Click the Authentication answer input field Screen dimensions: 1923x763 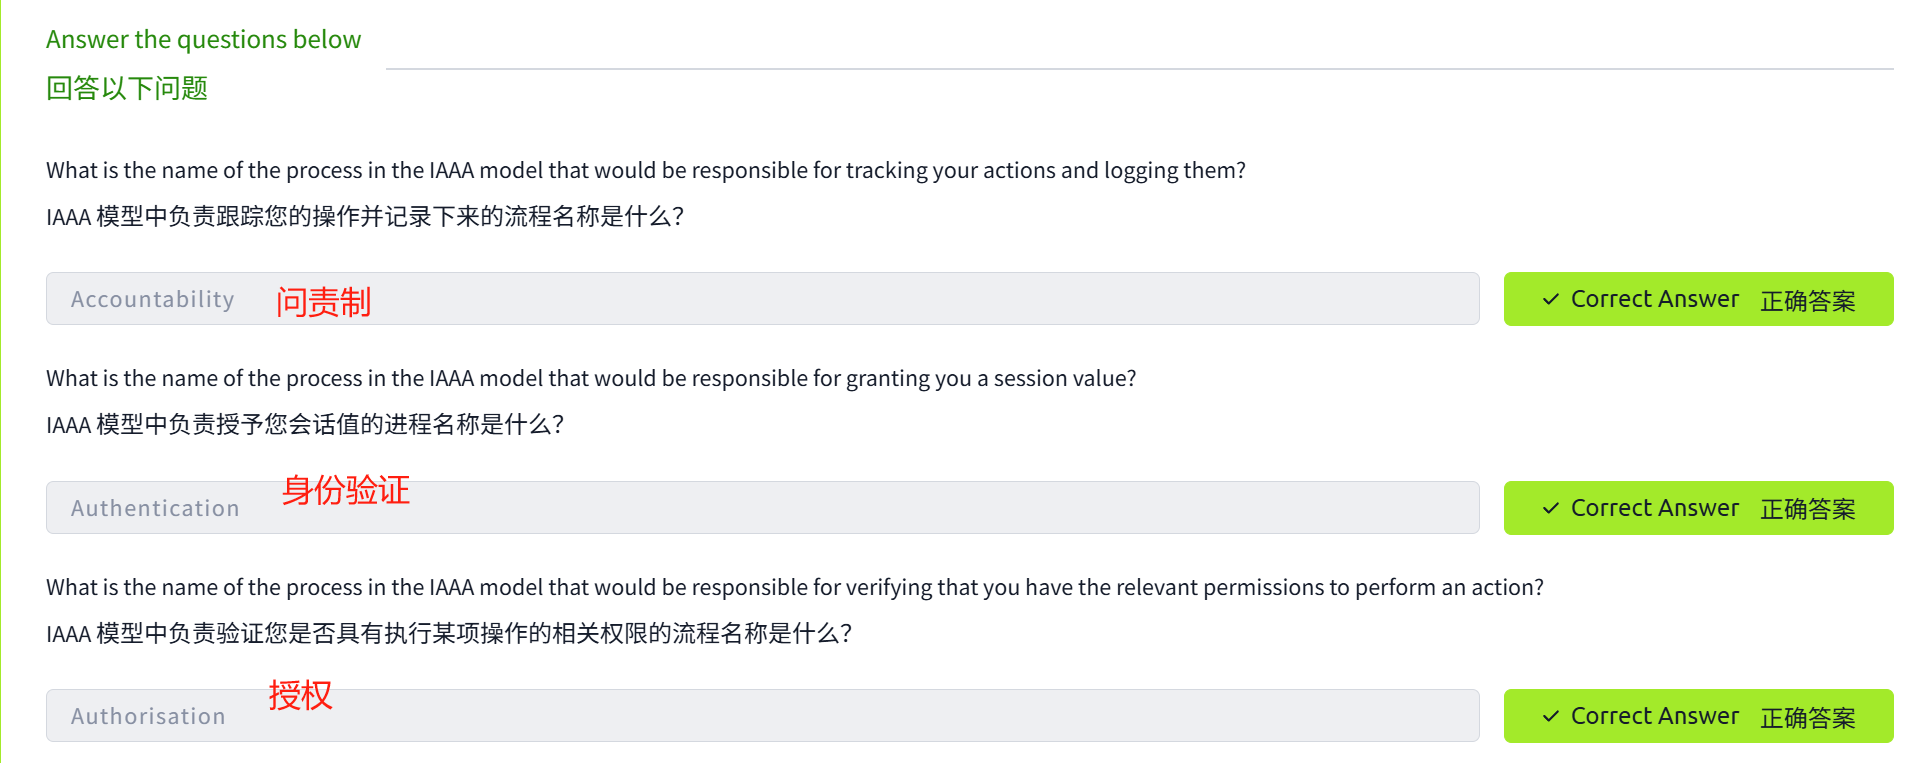760,508
